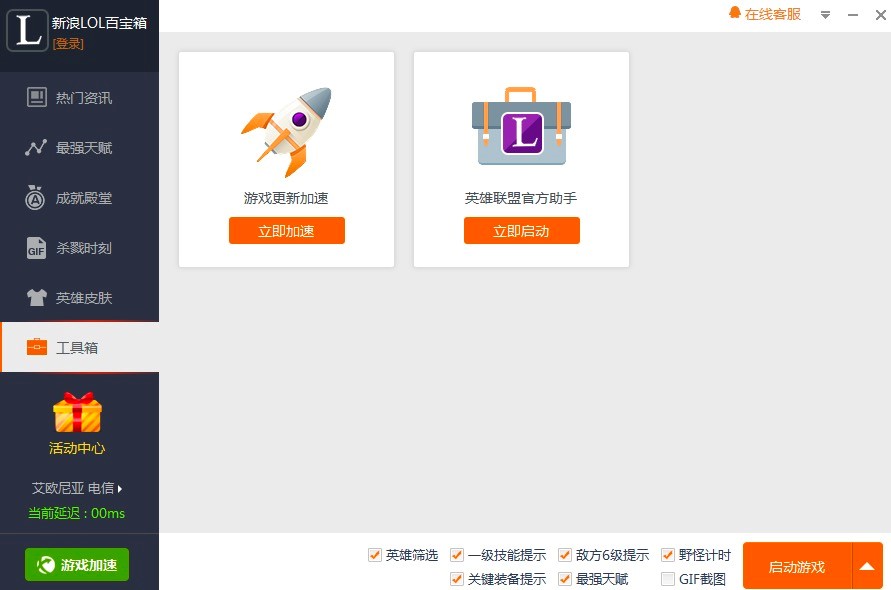Viewport: 891px width, 590px height.
Task: Click the 英雄联盟官方助手 card title
Action: (x=521, y=198)
